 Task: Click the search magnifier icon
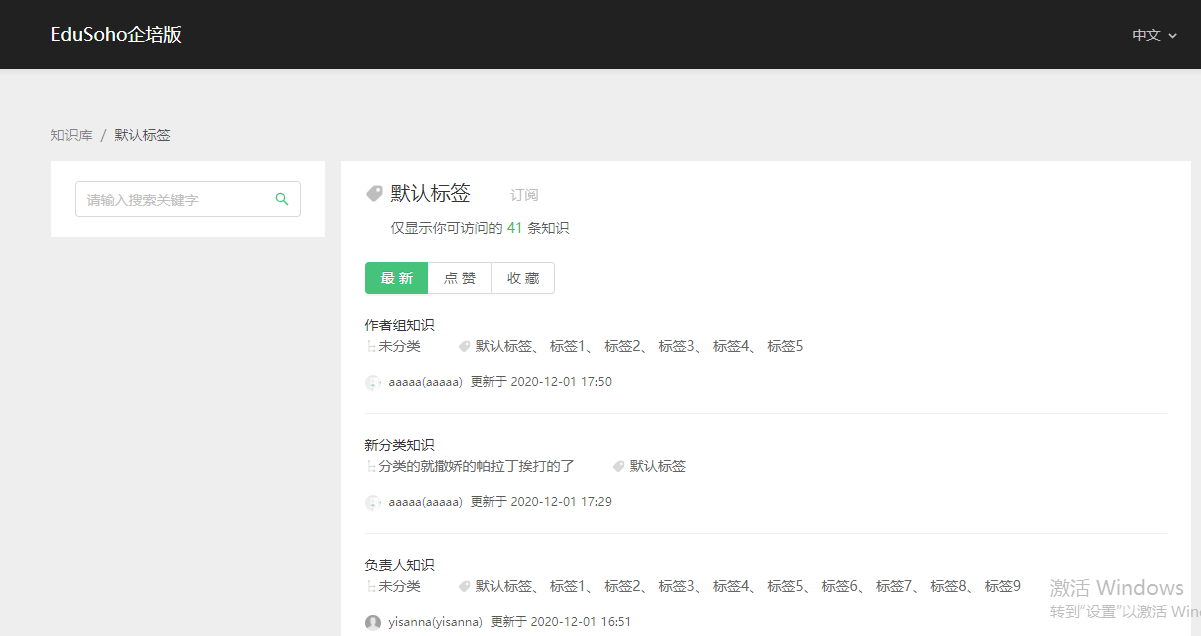pos(282,199)
